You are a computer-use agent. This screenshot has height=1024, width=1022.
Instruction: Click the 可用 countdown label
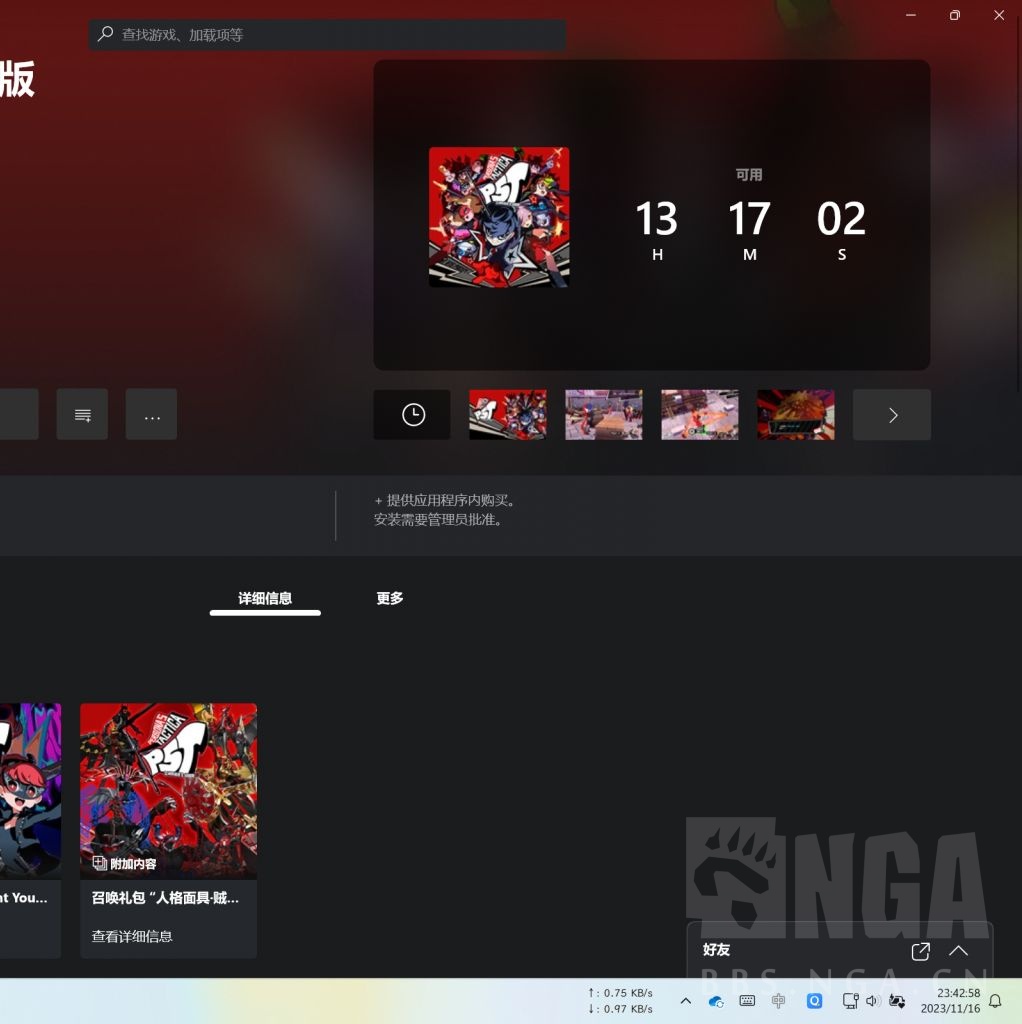tap(749, 174)
